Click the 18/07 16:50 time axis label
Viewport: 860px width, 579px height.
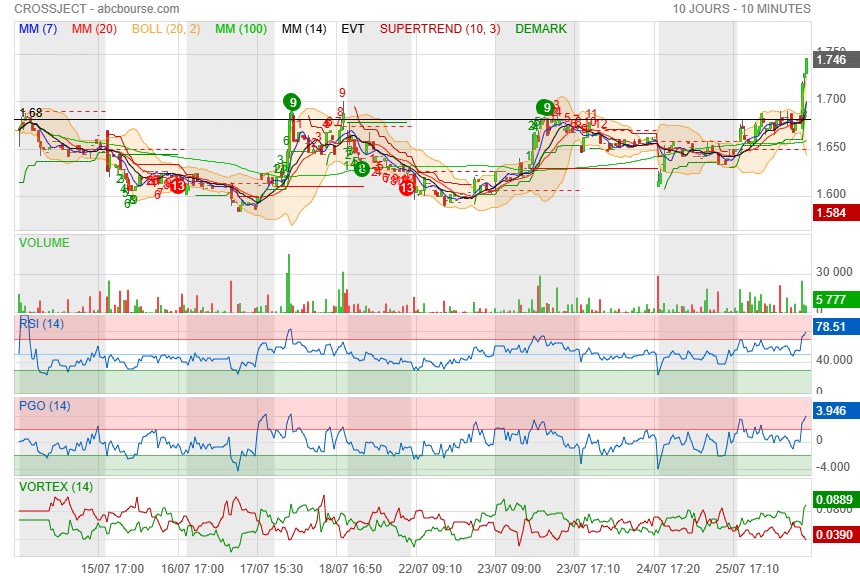pos(350,569)
